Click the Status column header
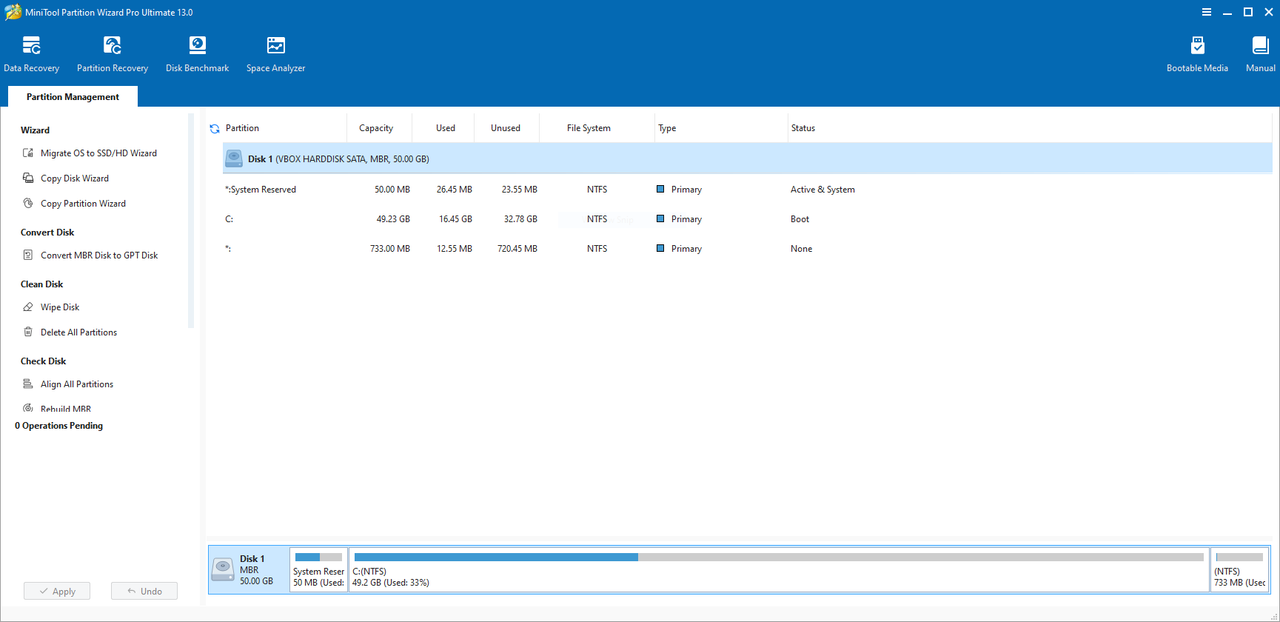 pyautogui.click(x=803, y=128)
